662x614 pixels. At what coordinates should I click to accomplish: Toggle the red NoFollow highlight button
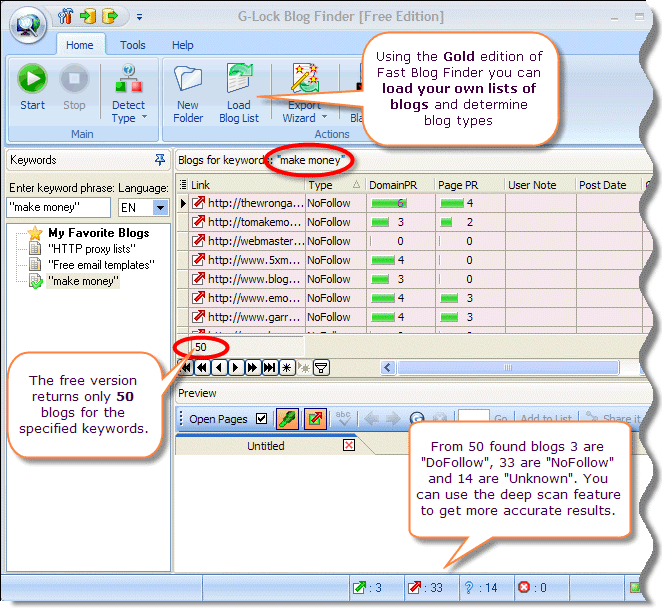(314, 419)
